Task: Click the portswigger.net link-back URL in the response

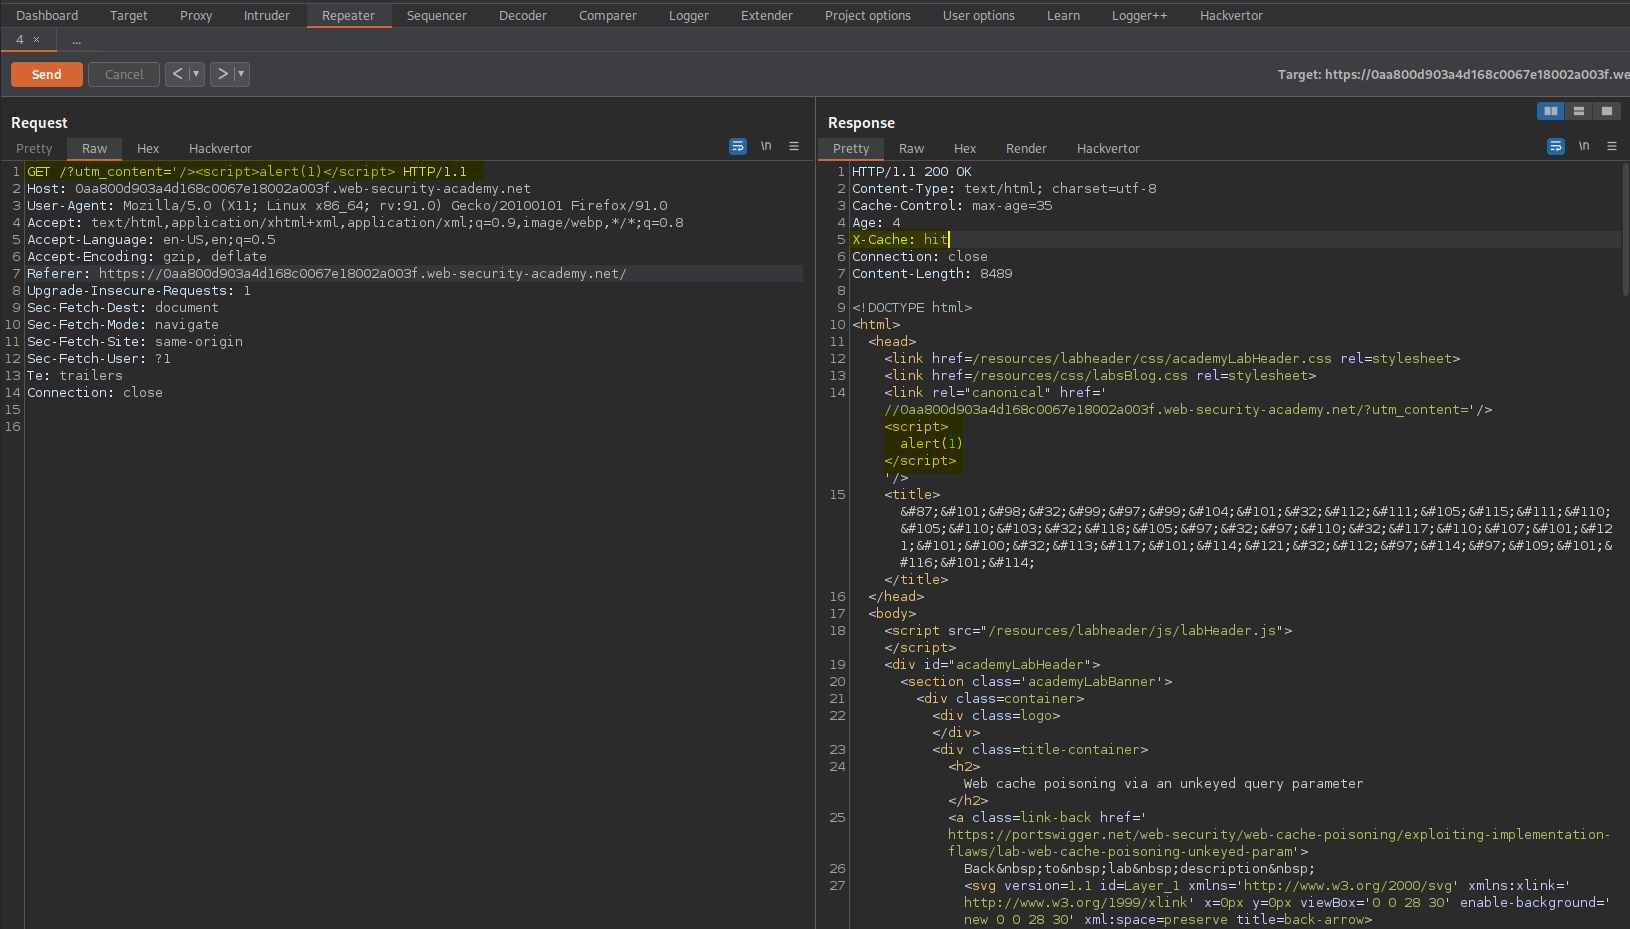Action: pos(1279,843)
